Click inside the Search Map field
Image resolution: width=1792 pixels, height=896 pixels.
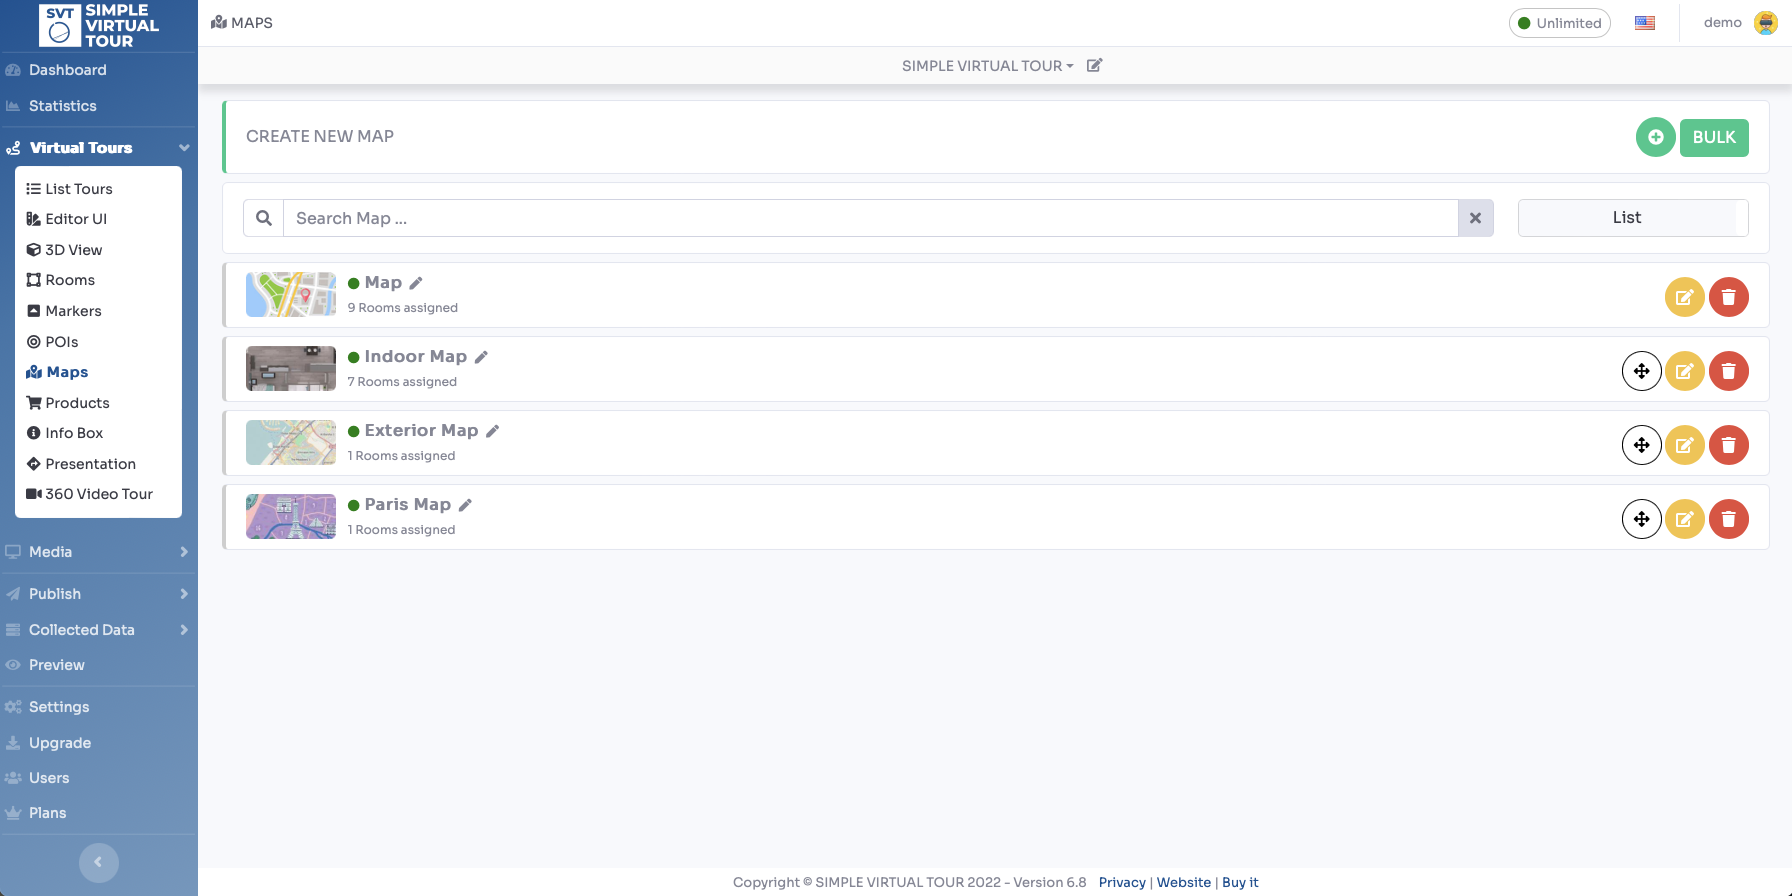[x=870, y=218]
